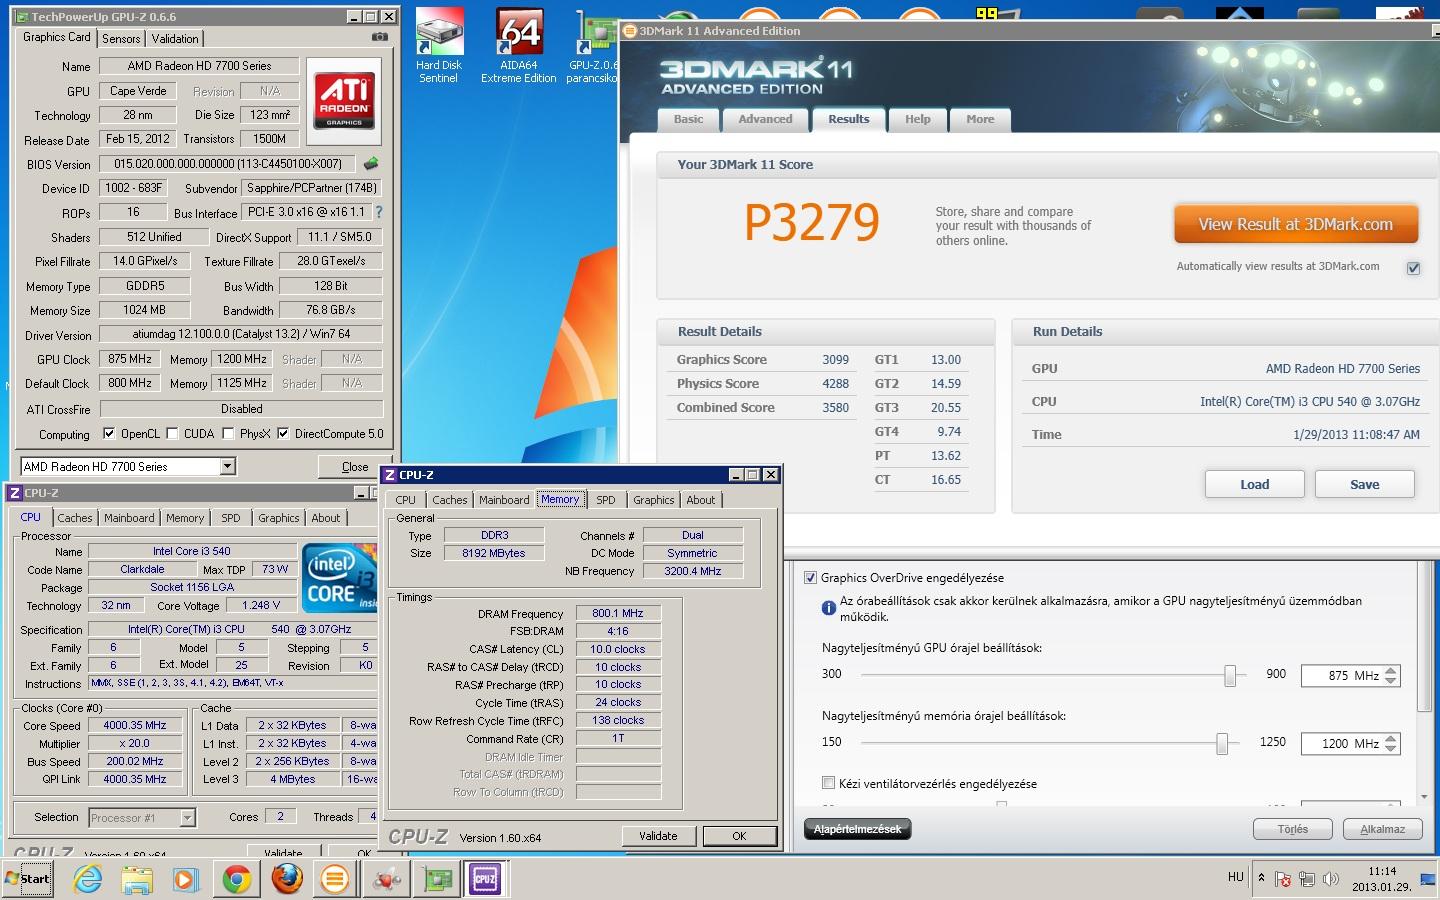The height and width of the screenshot is (900, 1440).
Task: Click the GPU clock slider handle
Action: coord(1230,676)
